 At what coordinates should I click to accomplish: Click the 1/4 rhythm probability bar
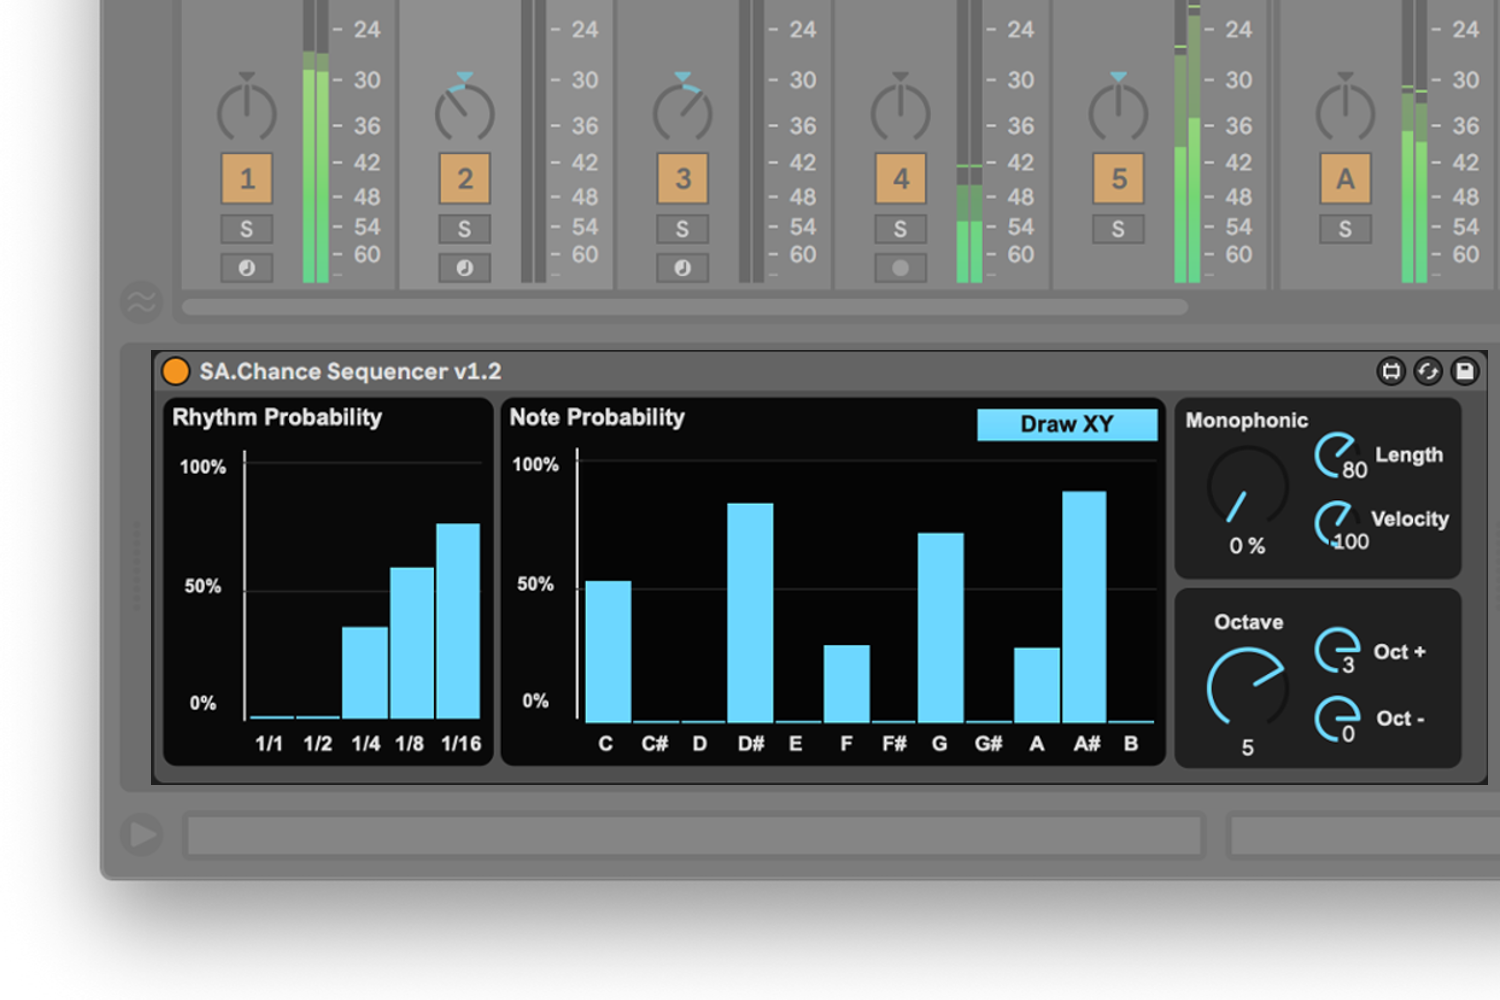tap(365, 673)
